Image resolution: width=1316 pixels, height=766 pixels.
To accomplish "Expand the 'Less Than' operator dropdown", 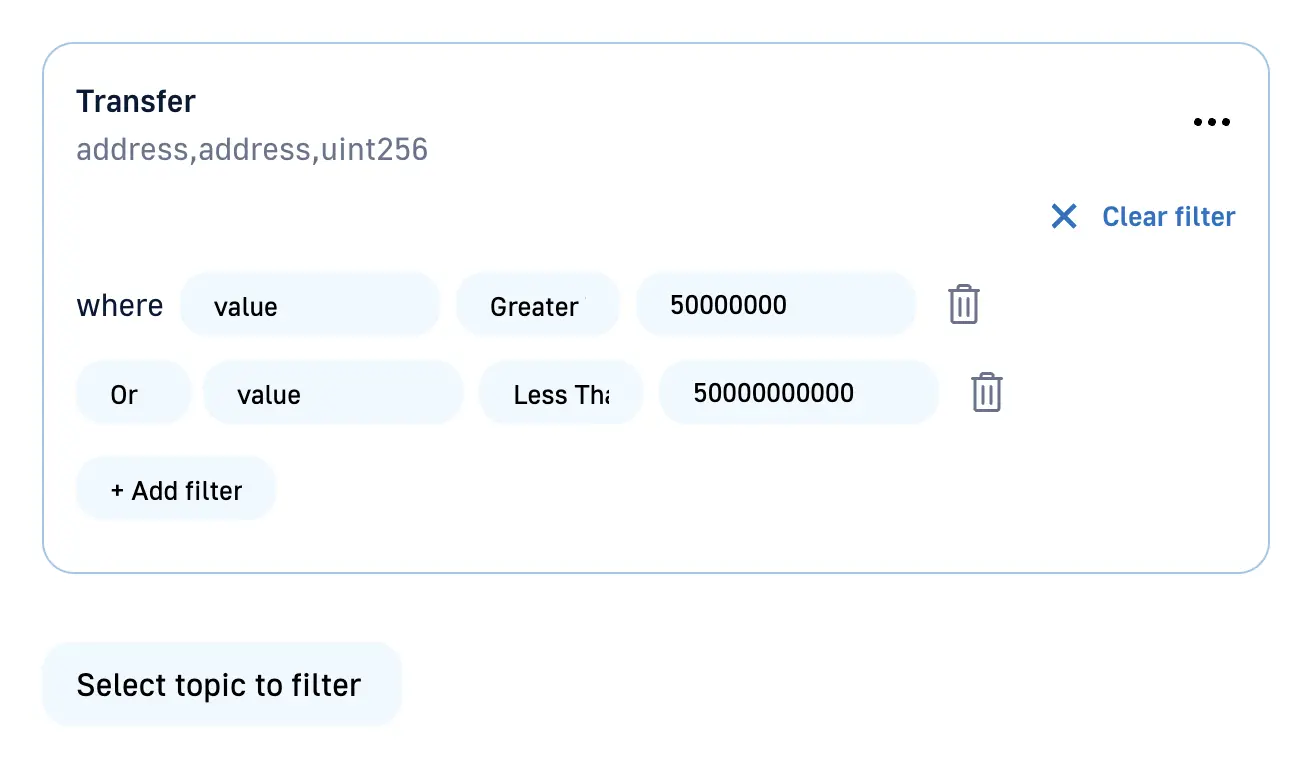I will click(x=560, y=394).
